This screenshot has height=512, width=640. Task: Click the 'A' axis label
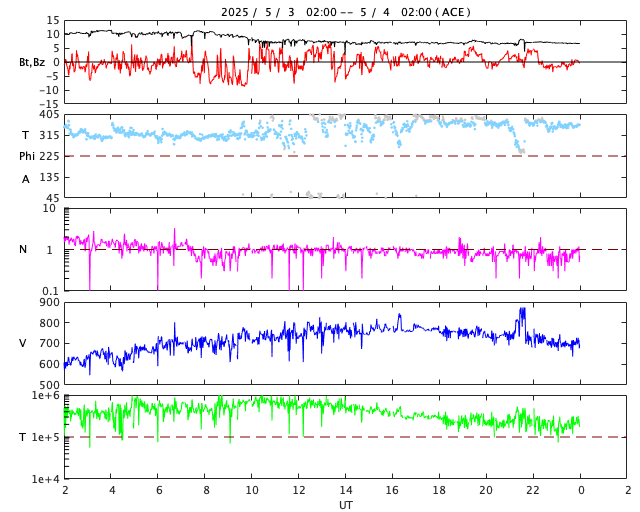[26, 179]
